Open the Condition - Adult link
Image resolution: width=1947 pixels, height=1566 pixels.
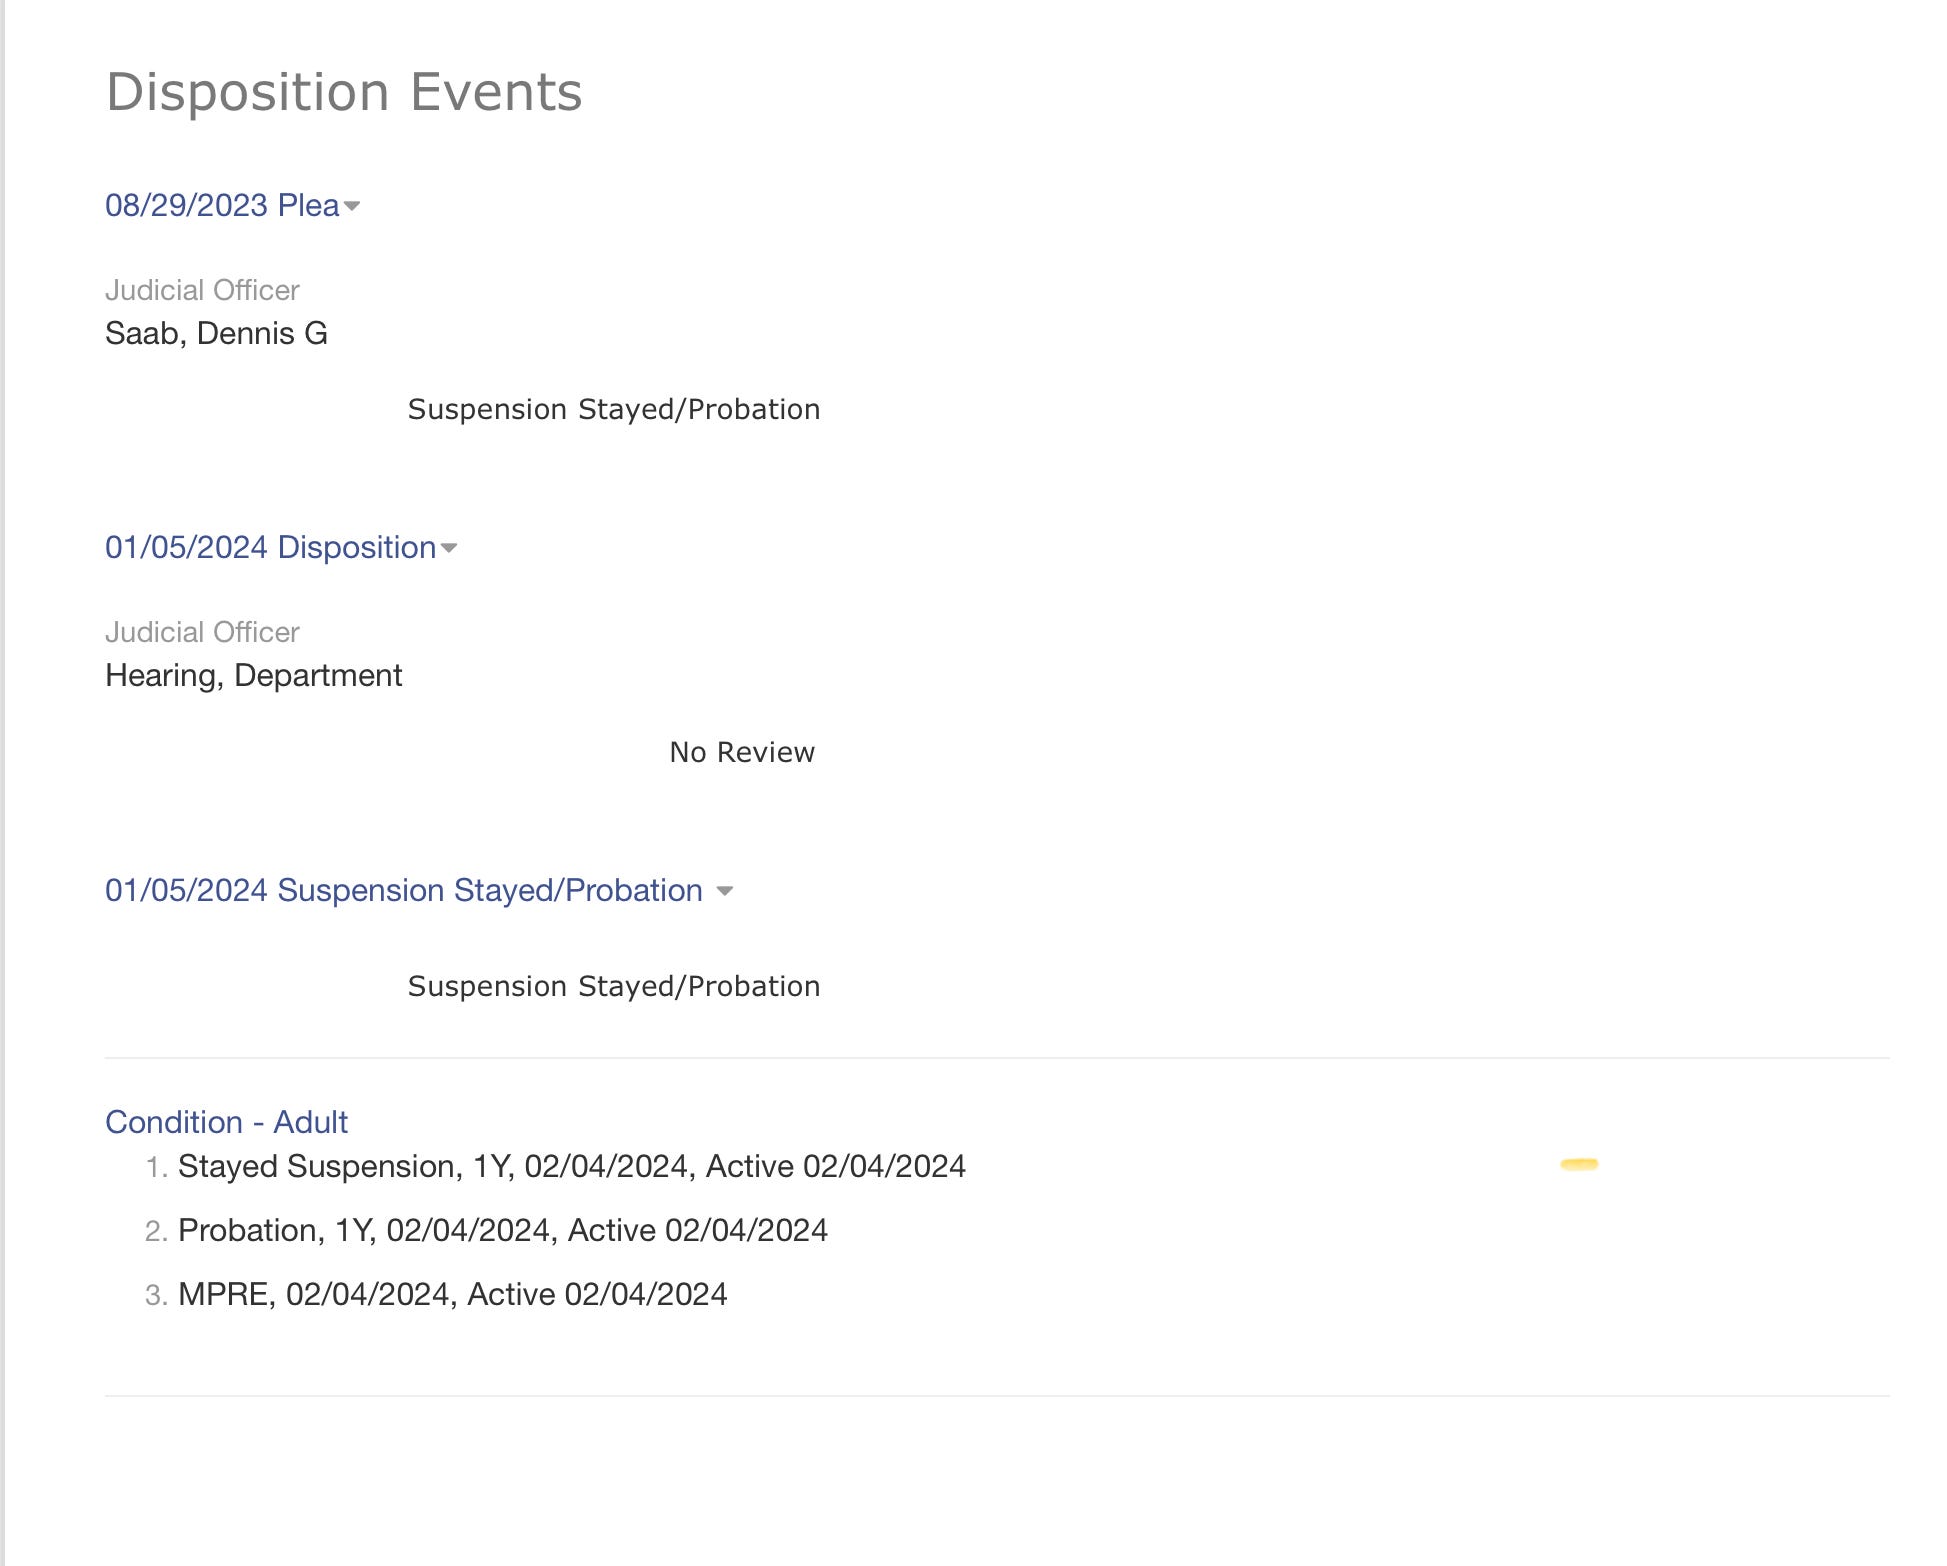pos(226,1122)
